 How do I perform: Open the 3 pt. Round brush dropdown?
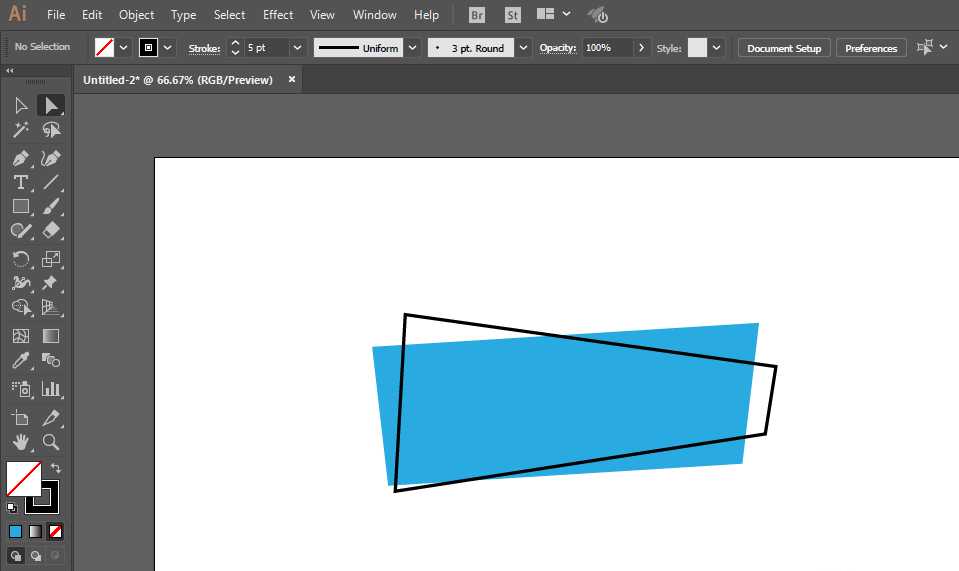523,48
